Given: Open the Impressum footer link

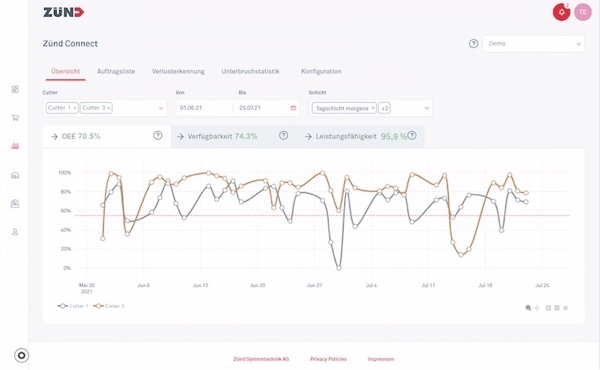Looking at the screenshot, I should coord(381,359).
